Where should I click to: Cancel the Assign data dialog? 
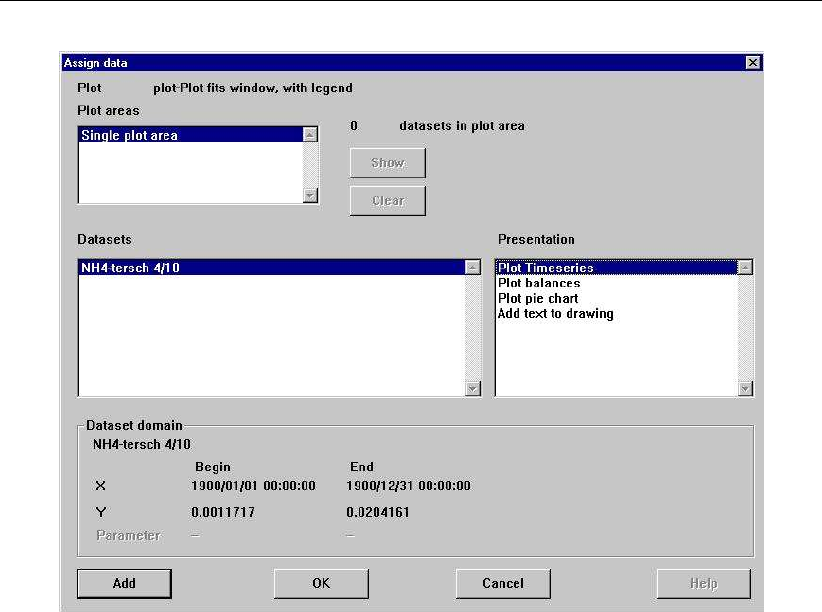503,584
